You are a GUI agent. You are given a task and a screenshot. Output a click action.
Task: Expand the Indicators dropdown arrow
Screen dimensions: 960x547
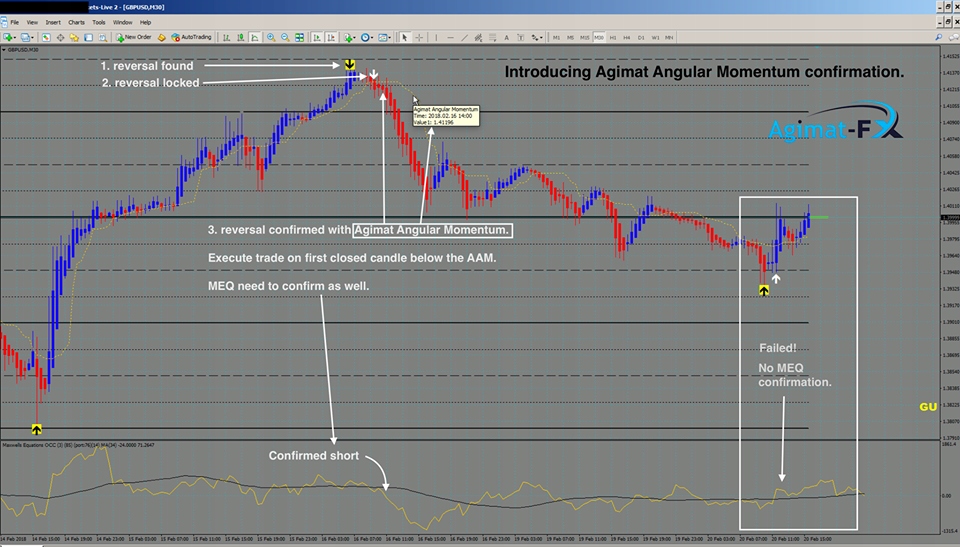354,38
